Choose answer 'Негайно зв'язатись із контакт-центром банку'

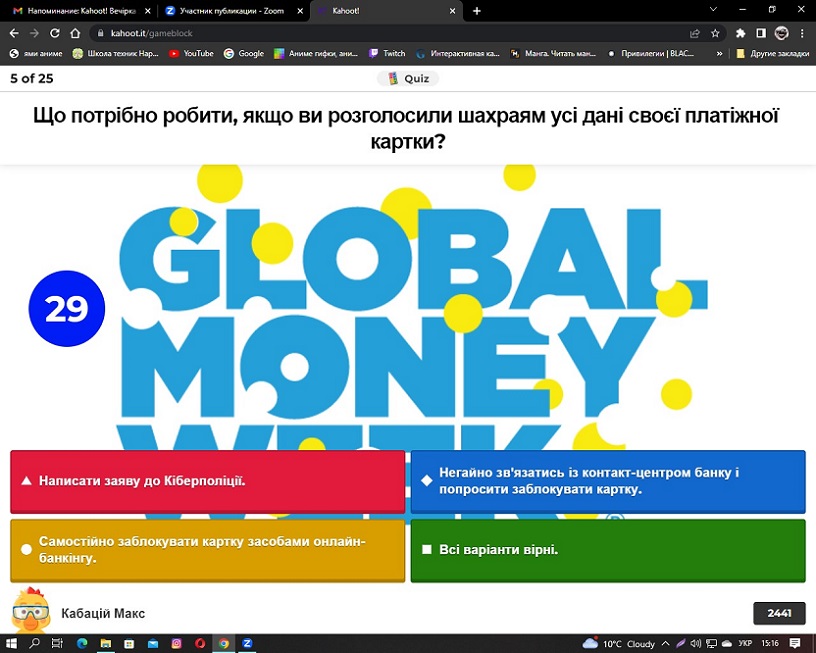(x=608, y=481)
